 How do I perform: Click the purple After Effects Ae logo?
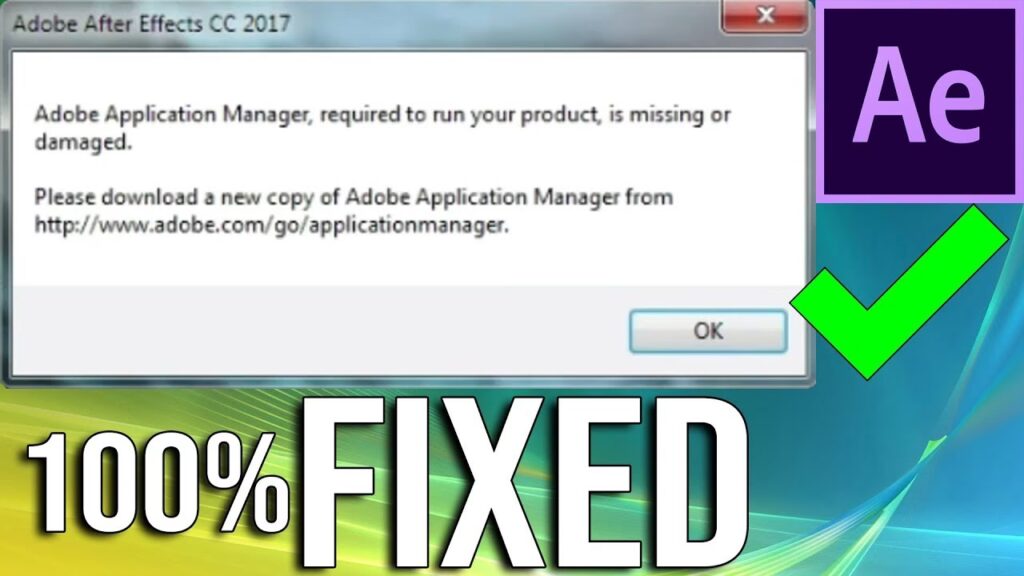coord(920,101)
